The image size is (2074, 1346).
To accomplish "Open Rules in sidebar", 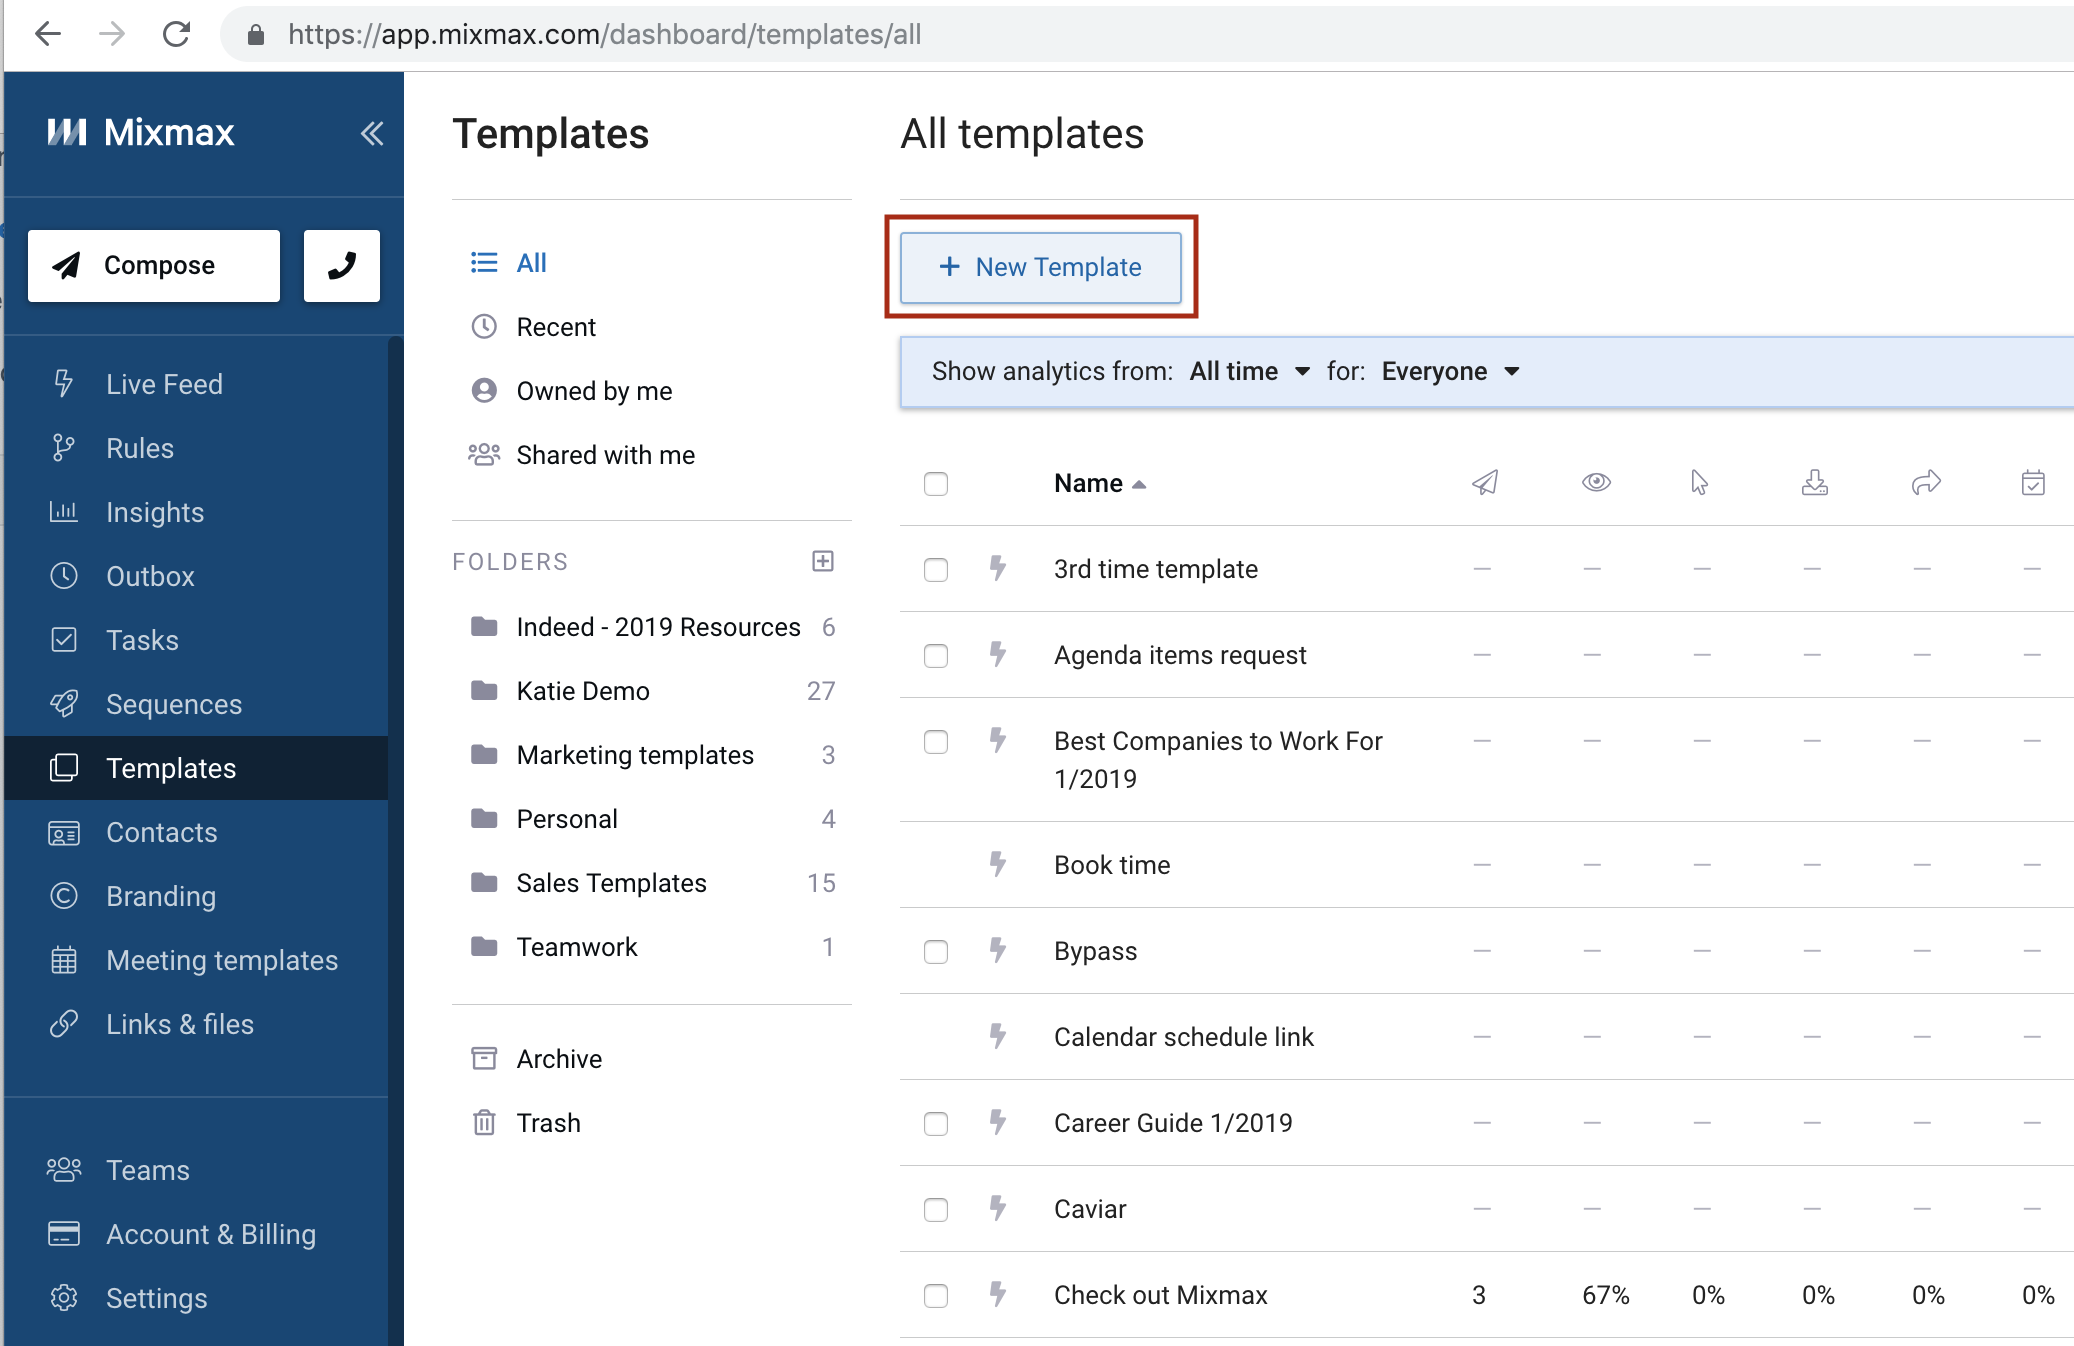I will pyautogui.click(x=140, y=448).
